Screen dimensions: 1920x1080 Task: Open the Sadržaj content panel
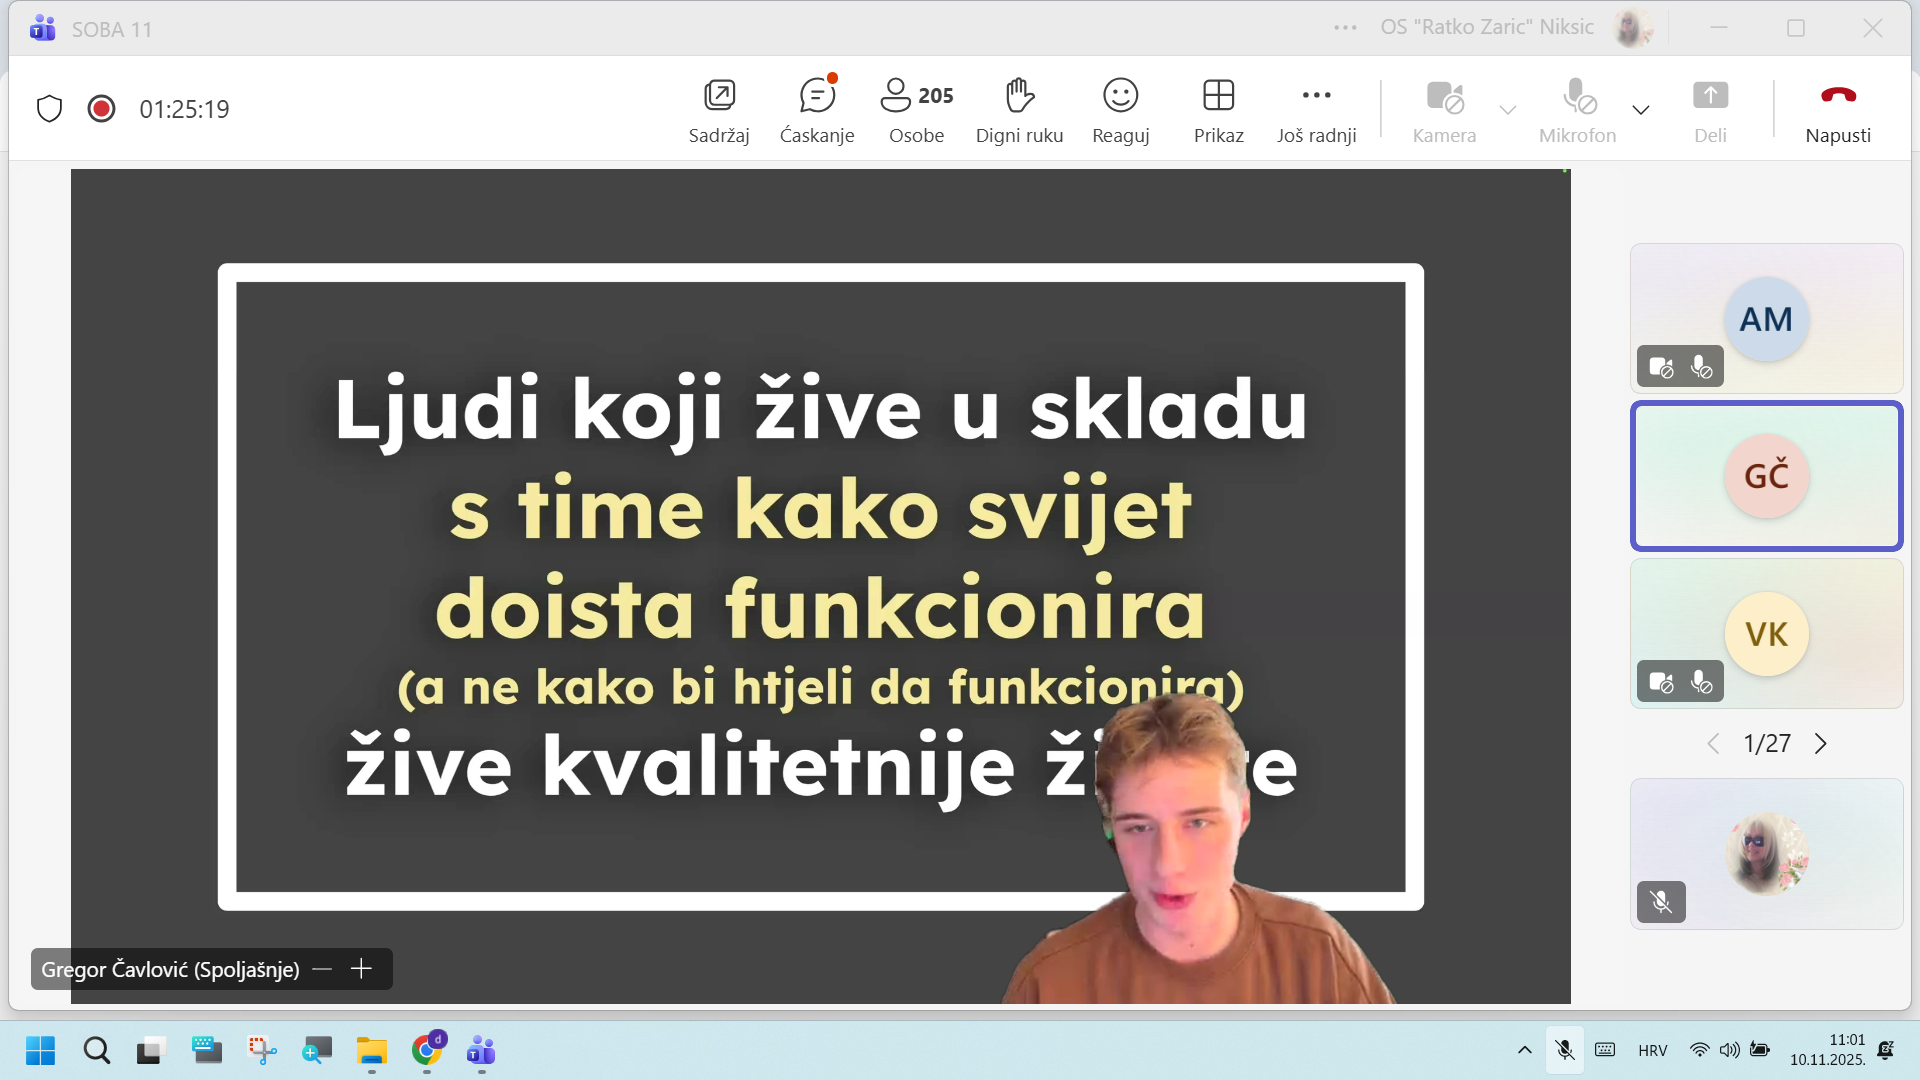pyautogui.click(x=719, y=110)
